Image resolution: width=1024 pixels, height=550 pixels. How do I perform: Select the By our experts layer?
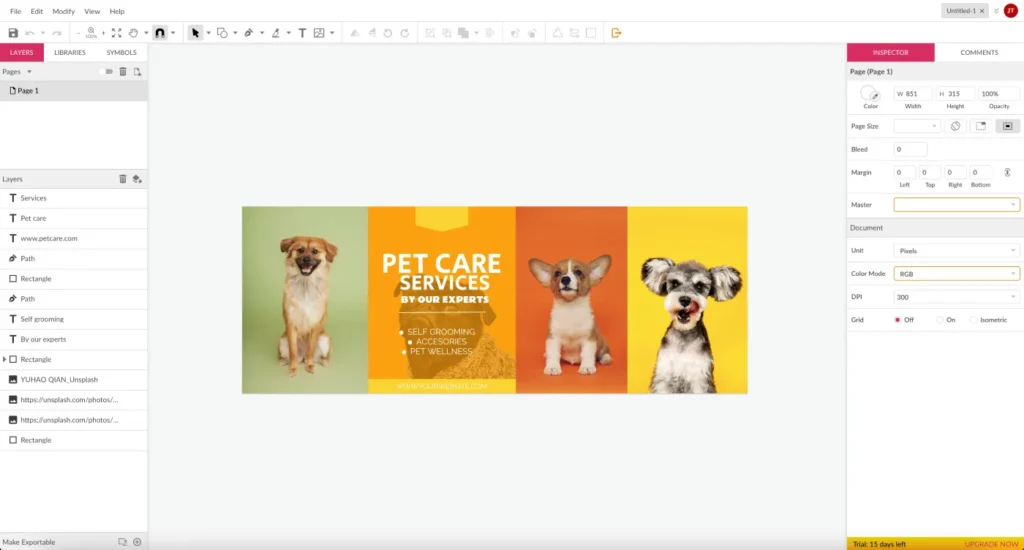[73, 339]
